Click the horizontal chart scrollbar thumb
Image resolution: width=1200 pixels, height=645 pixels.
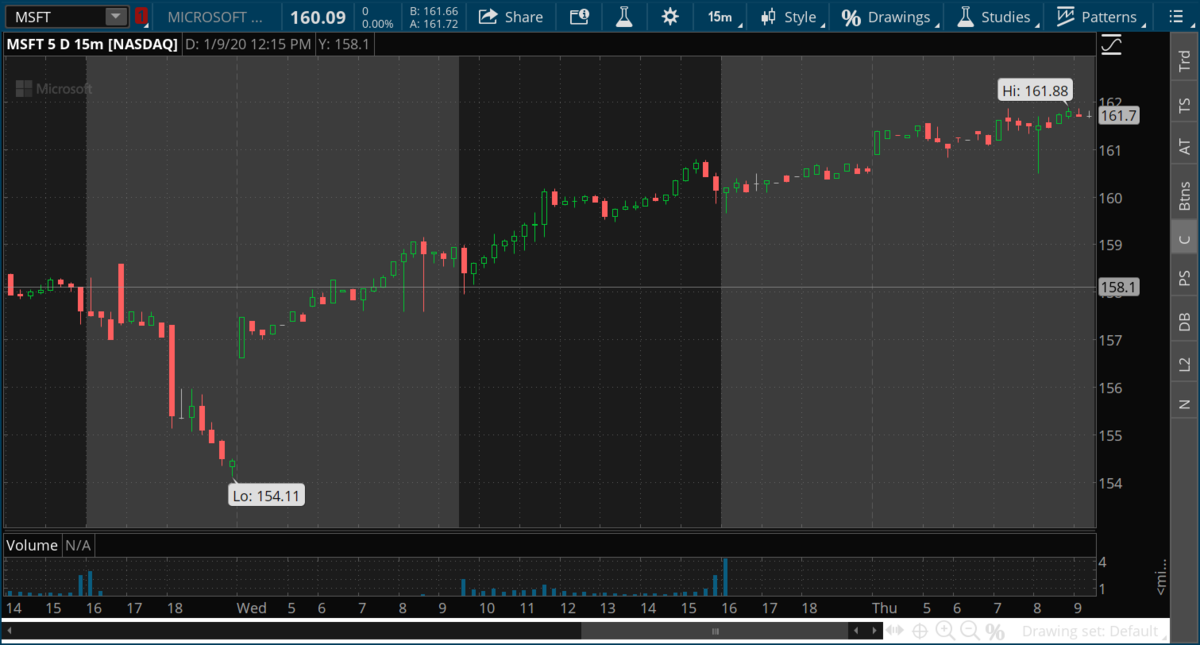(x=715, y=631)
